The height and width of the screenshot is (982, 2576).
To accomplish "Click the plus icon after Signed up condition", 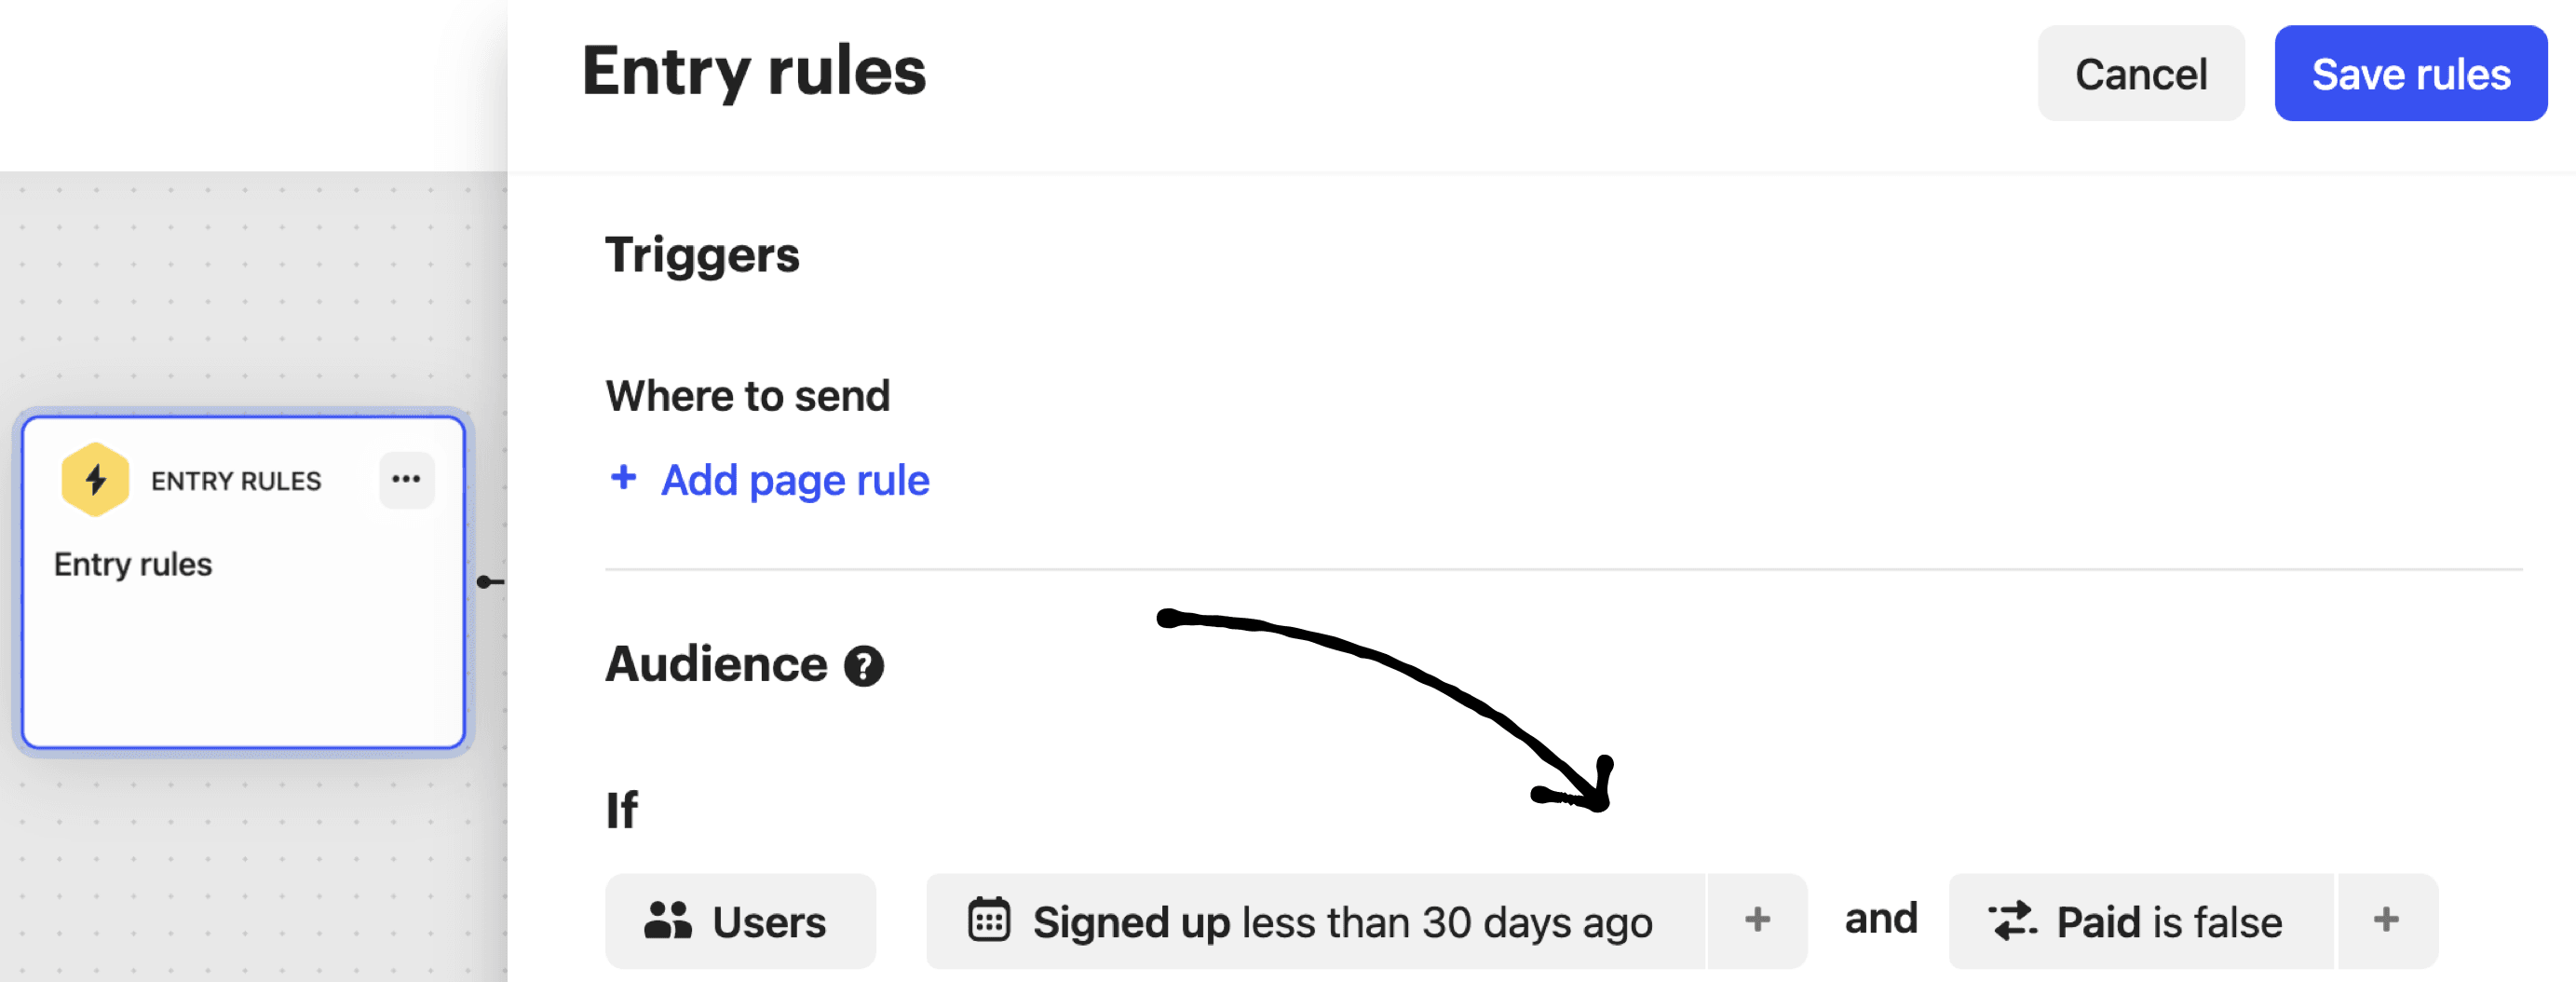I will click(1757, 921).
